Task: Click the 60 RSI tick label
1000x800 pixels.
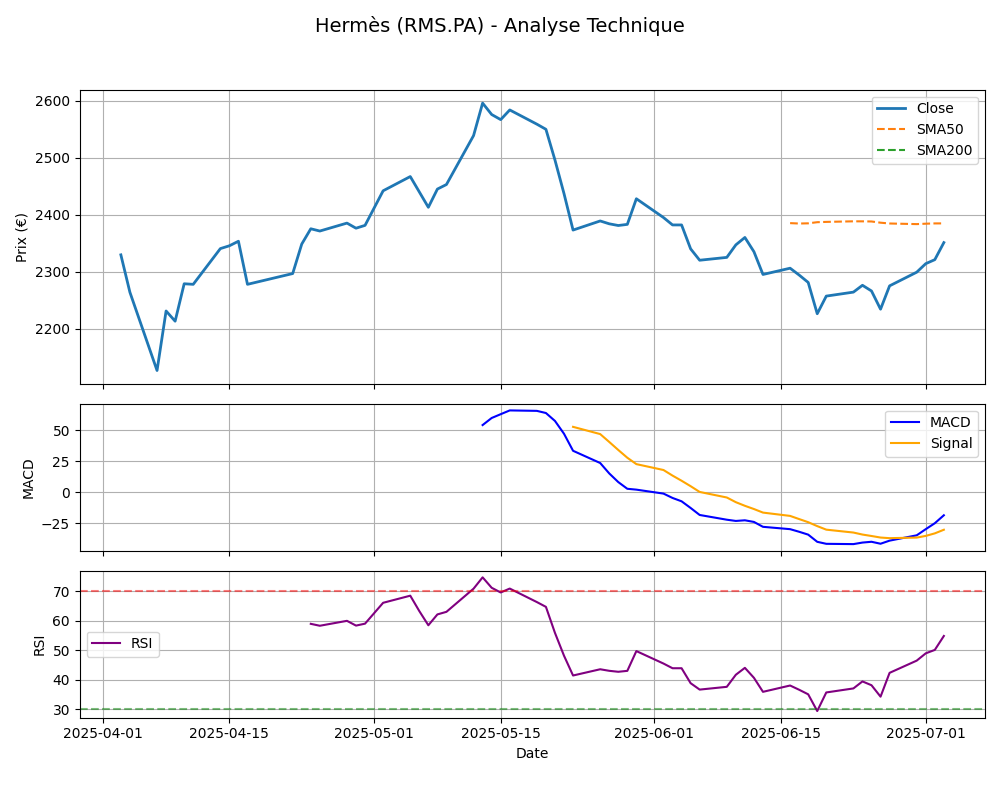Action: click(61, 621)
